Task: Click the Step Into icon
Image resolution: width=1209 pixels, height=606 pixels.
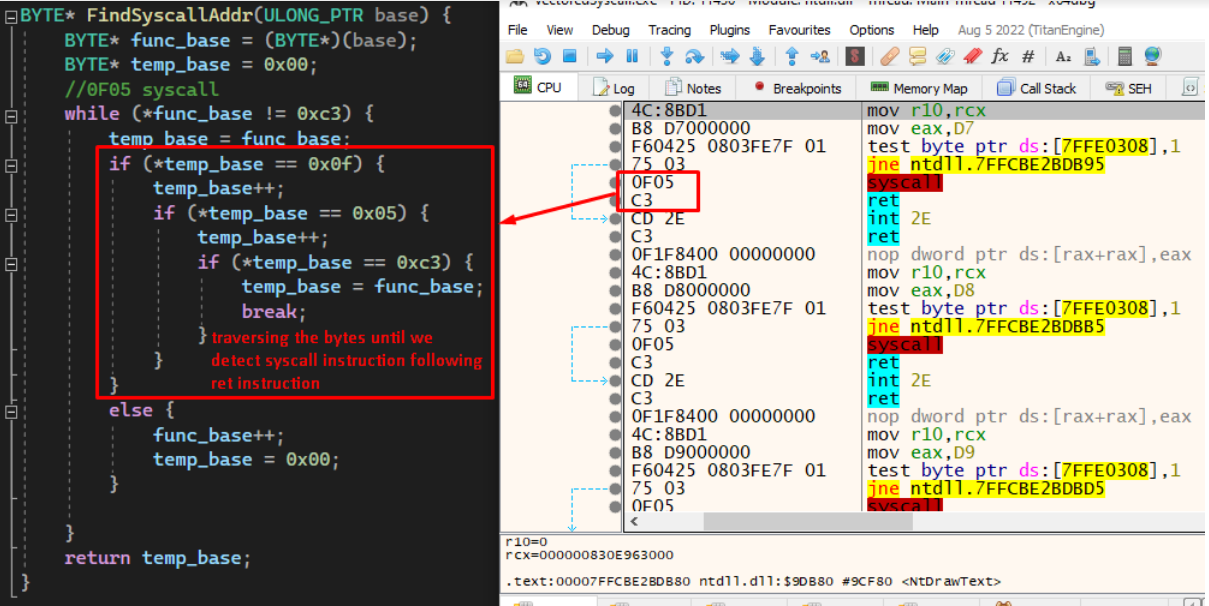Action: pyautogui.click(x=667, y=56)
